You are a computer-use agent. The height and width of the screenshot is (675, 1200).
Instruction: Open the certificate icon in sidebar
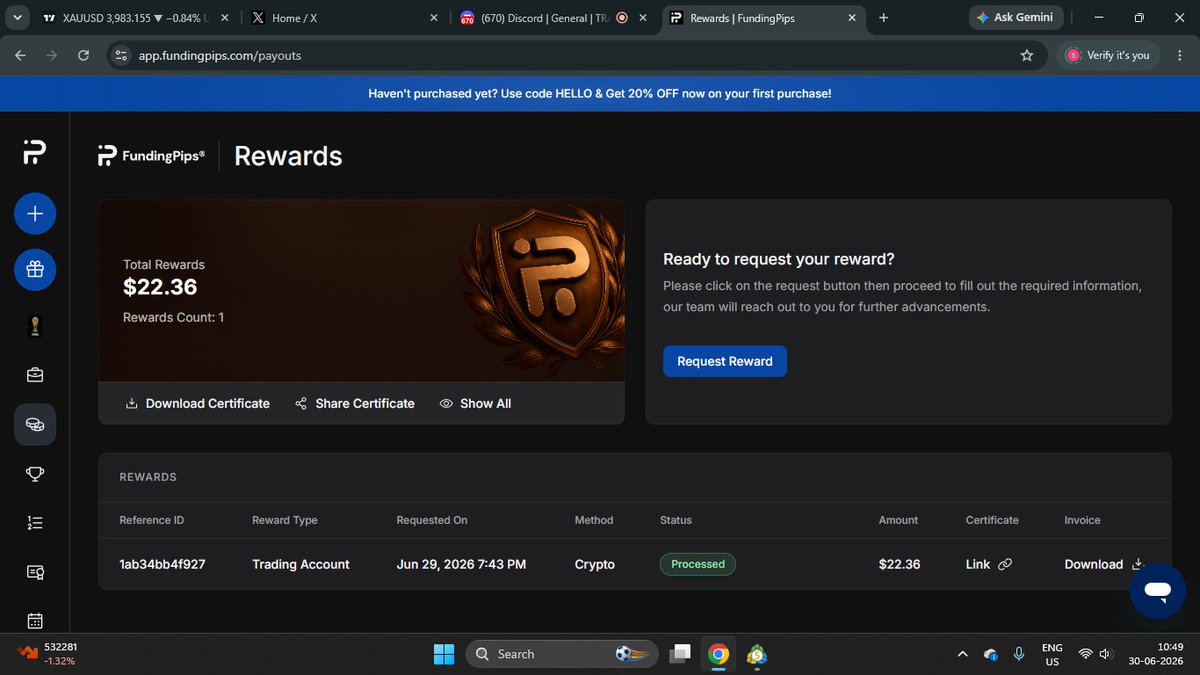click(x=35, y=572)
